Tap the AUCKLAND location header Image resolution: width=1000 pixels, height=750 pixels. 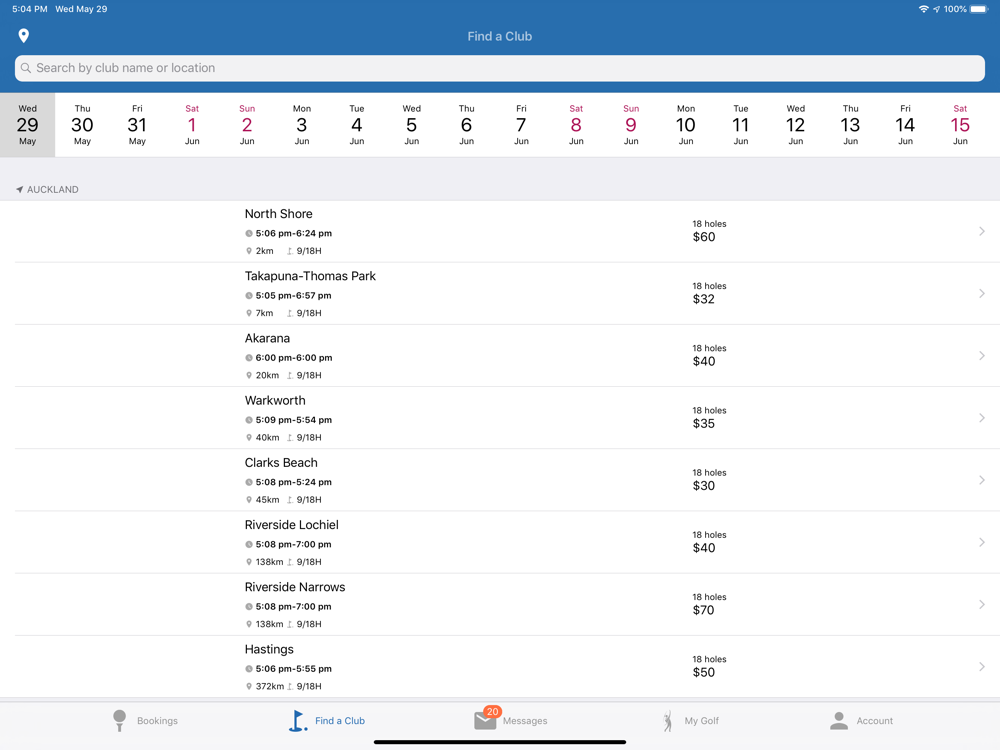(47, 189)
